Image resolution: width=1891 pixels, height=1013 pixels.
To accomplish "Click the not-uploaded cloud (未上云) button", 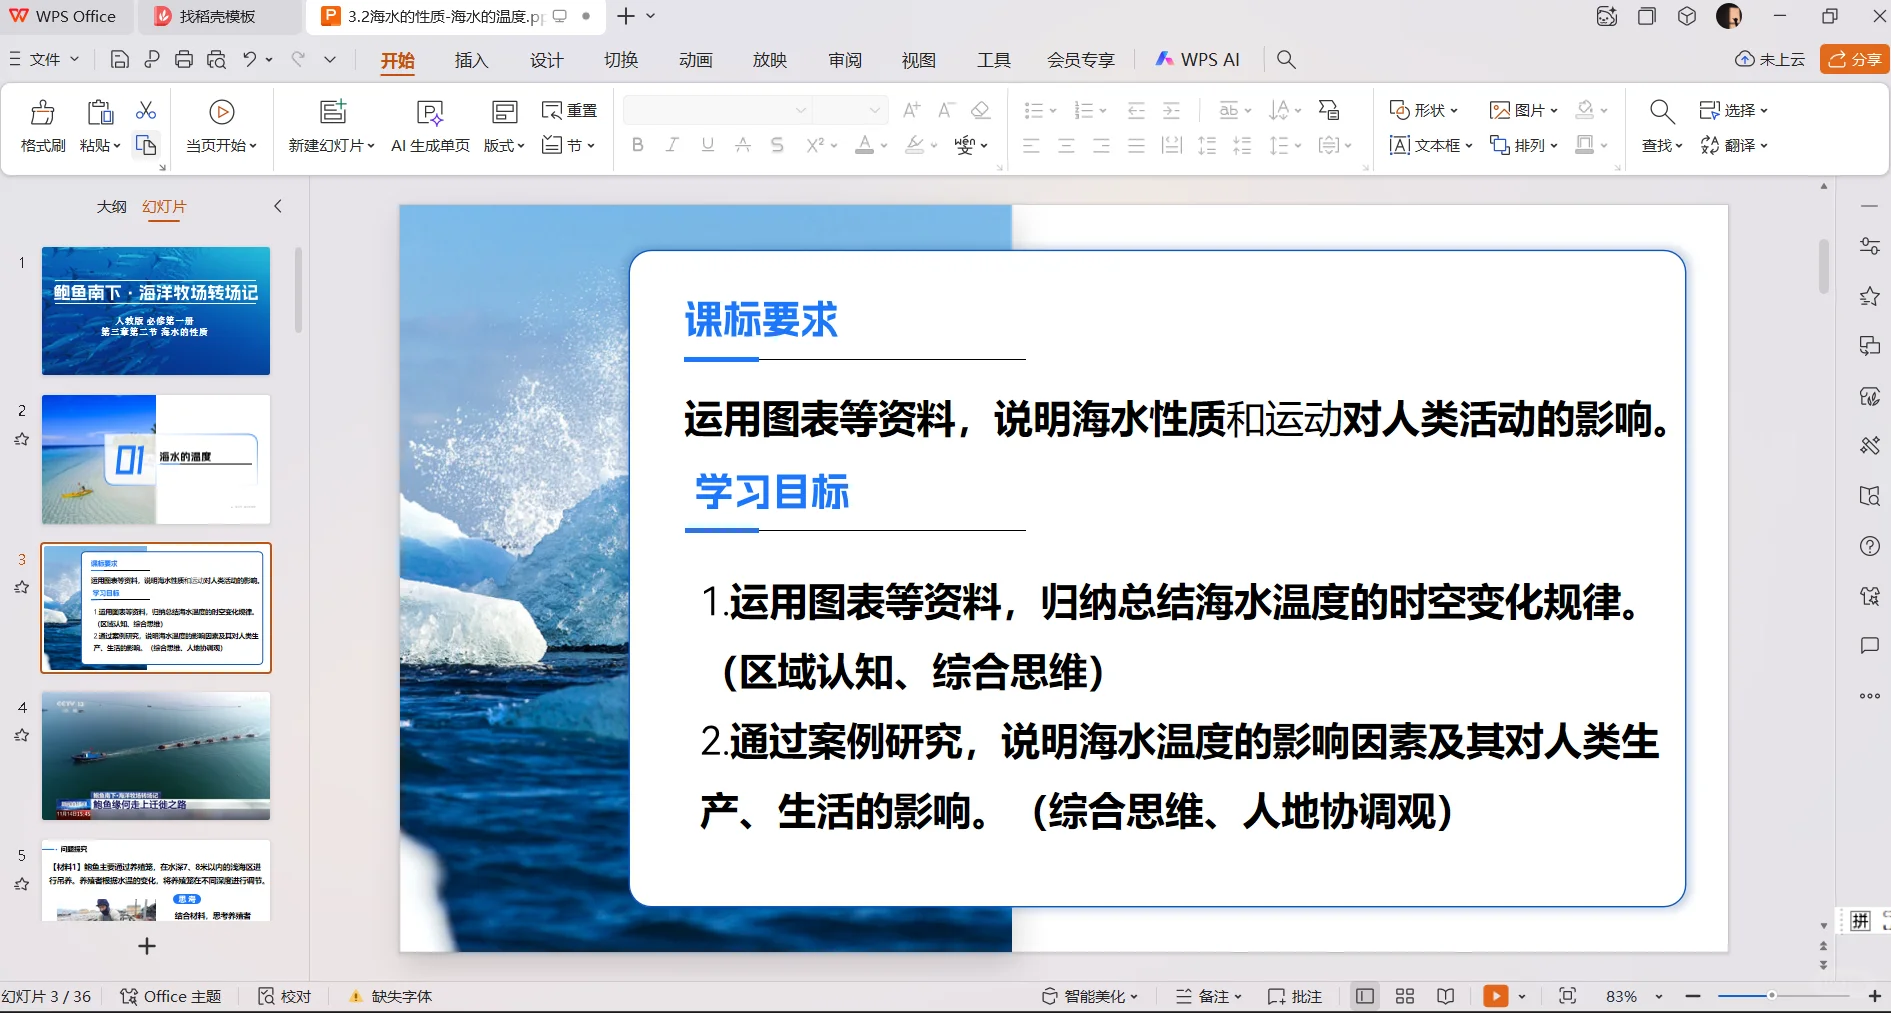I will tap(1770, 59).
